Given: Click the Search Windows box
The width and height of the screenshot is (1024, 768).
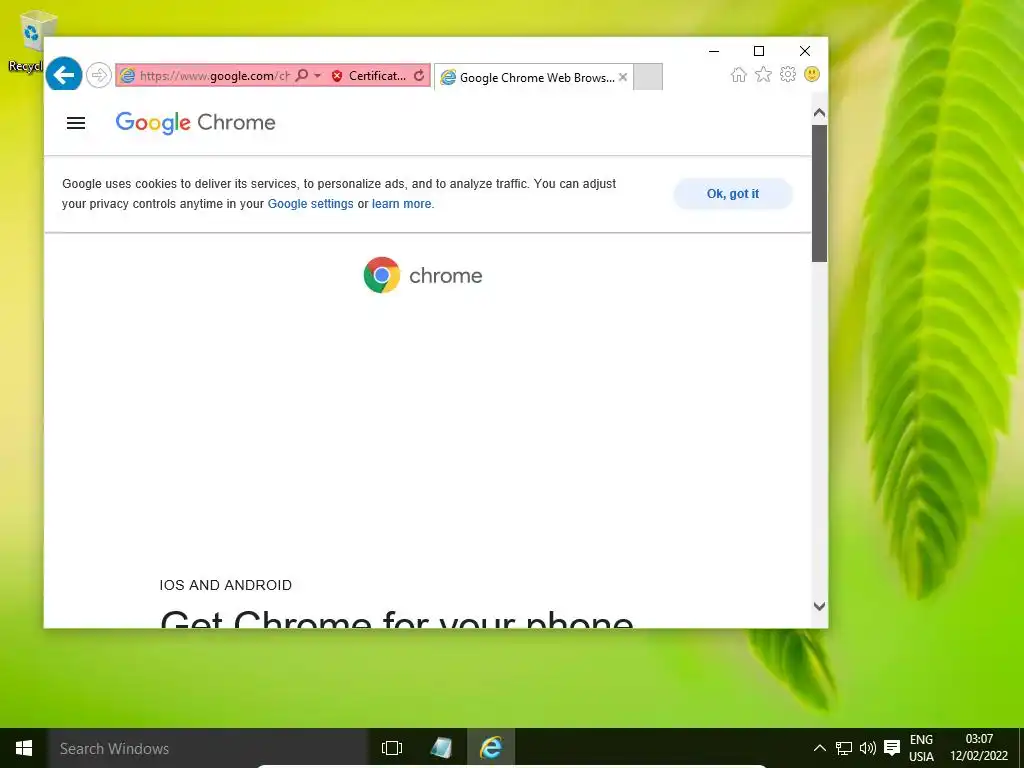Looking at the screenshot, I should tap(208, 748).
